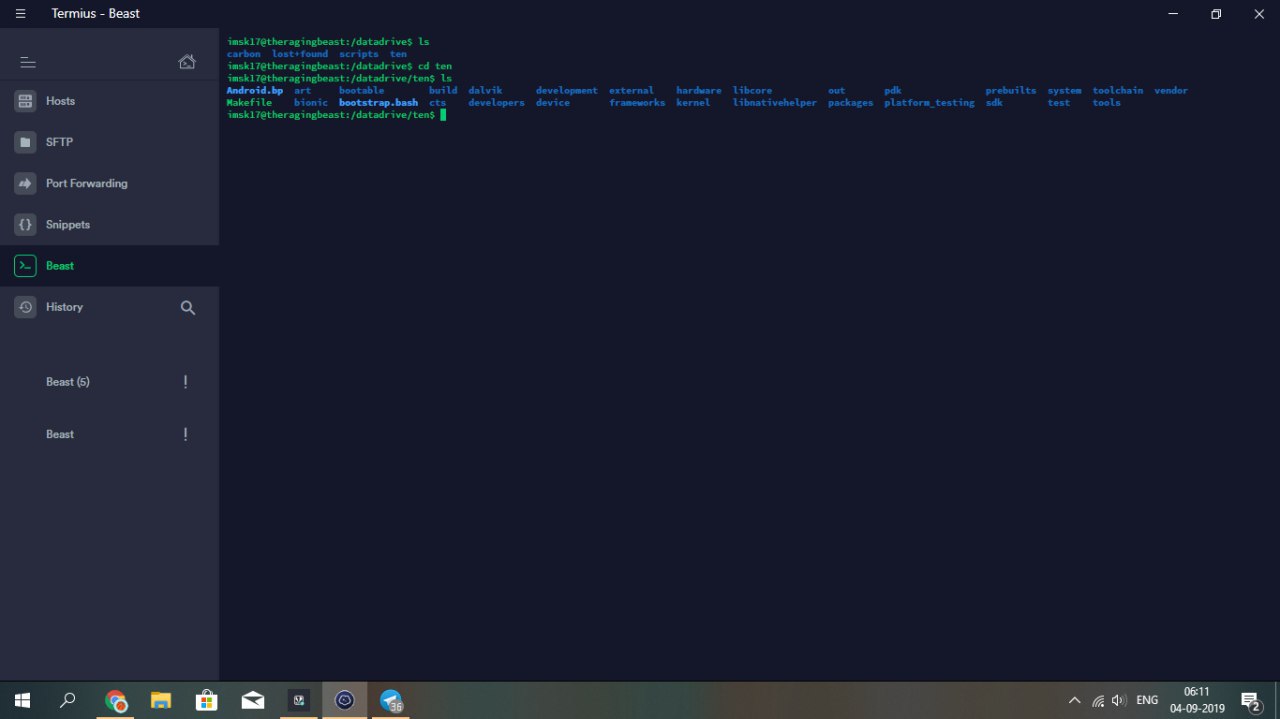This screenshot has width=1280, height=719.
Task: Click the 'libnativehelper' directory name
Action: click(x=774, y=102)
